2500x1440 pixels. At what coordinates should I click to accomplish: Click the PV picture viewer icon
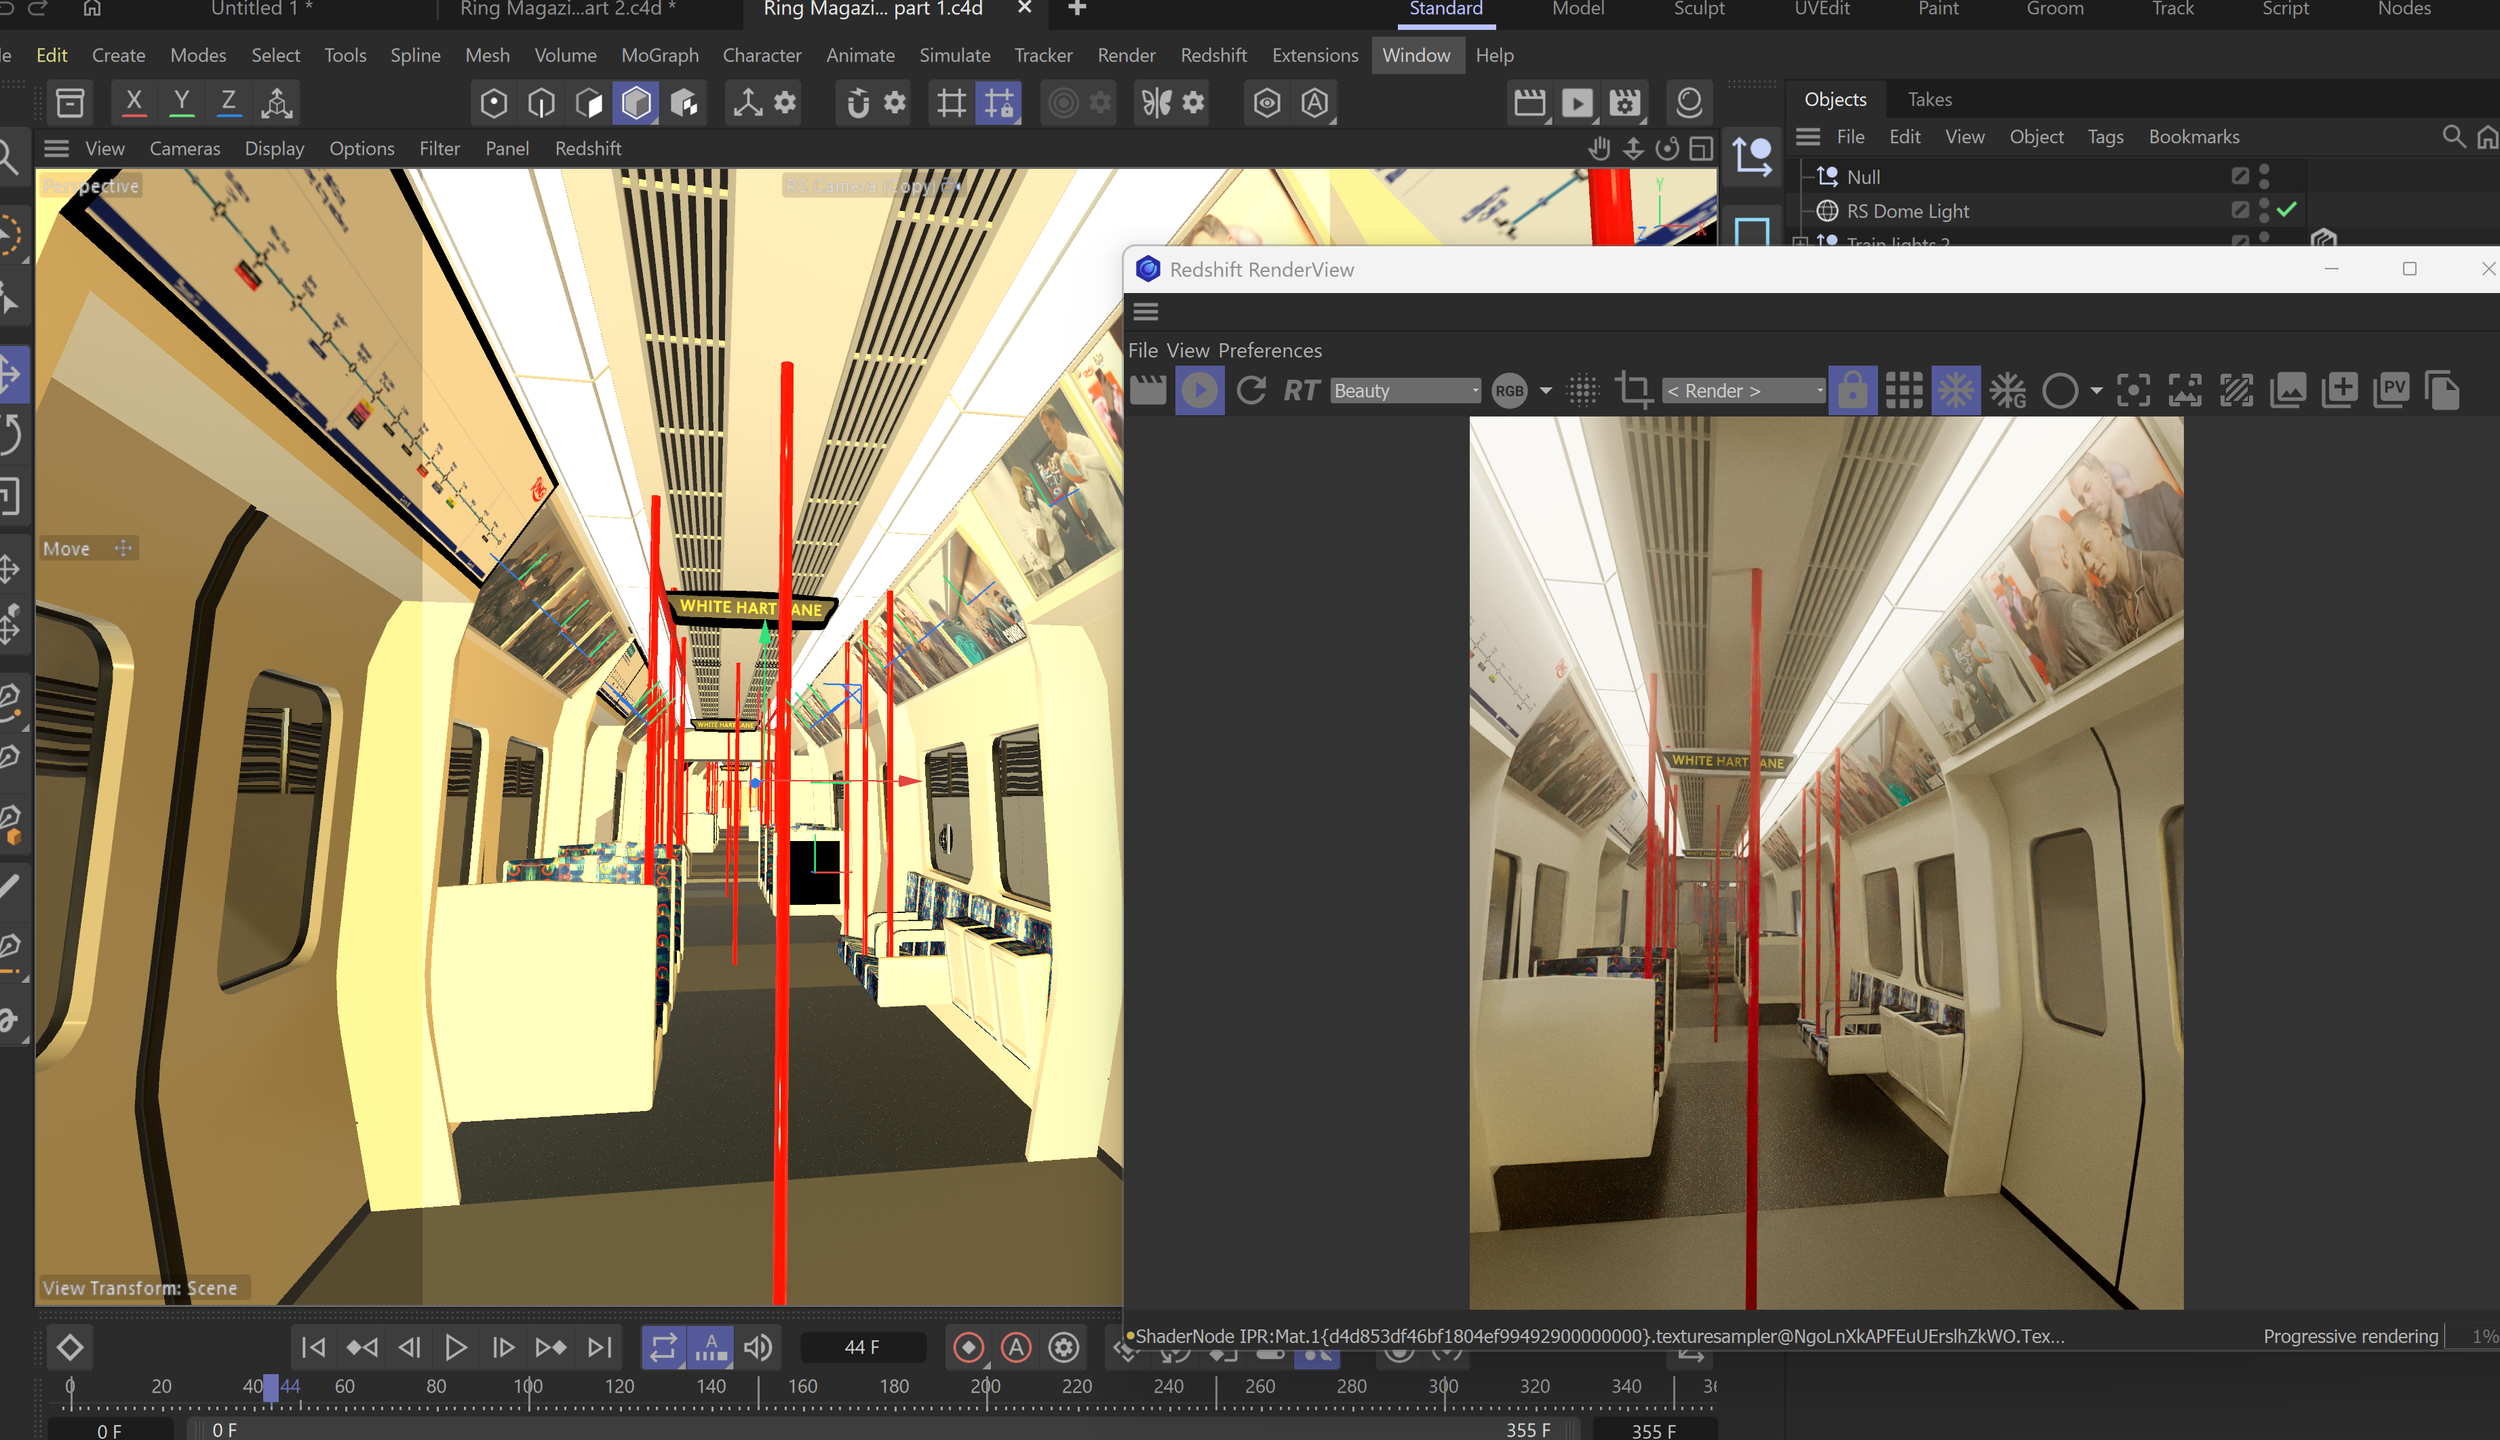point(2391,391)
